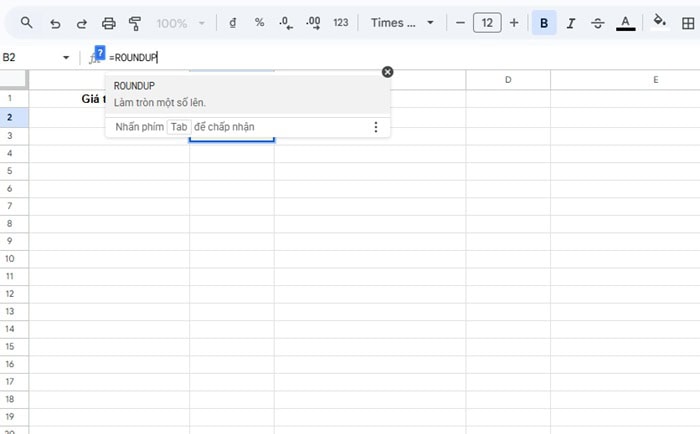
Task: Click the font size field showing 12
Action: [487, 23]
